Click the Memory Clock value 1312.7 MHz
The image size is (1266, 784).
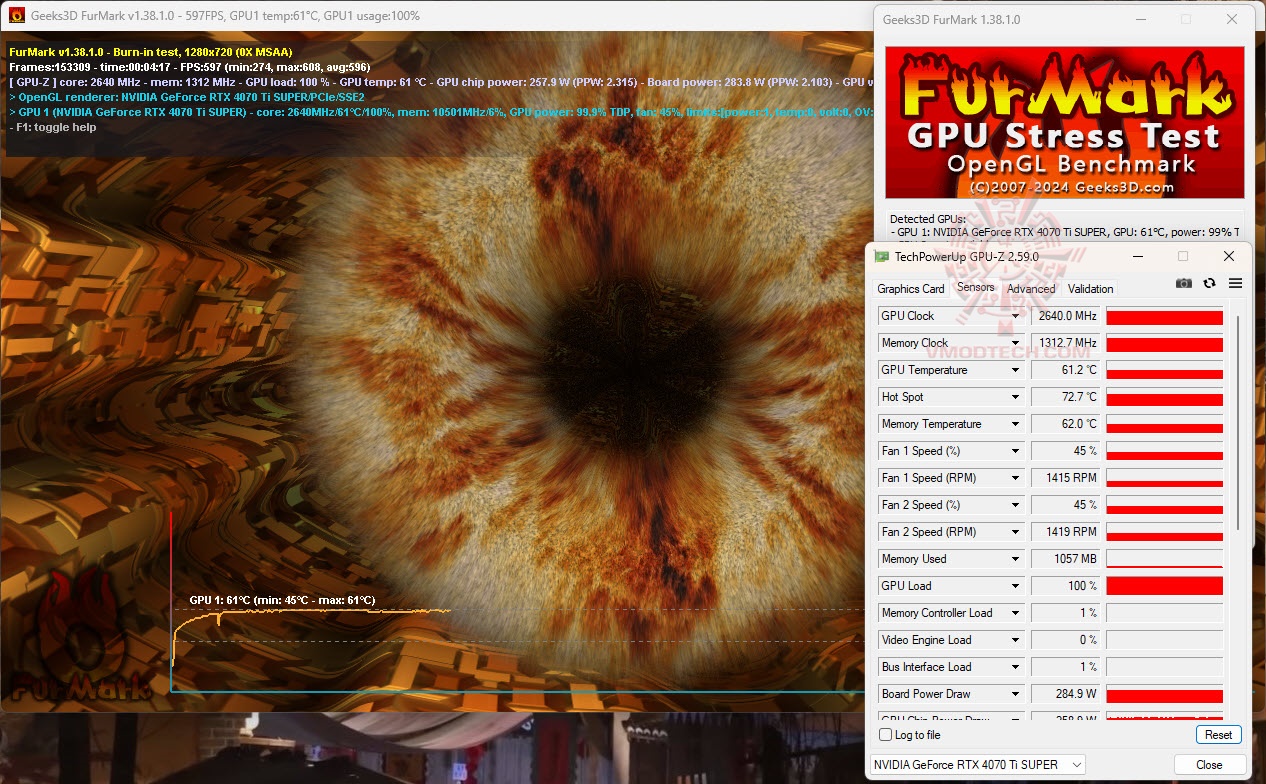click(x=1065, y=343)
